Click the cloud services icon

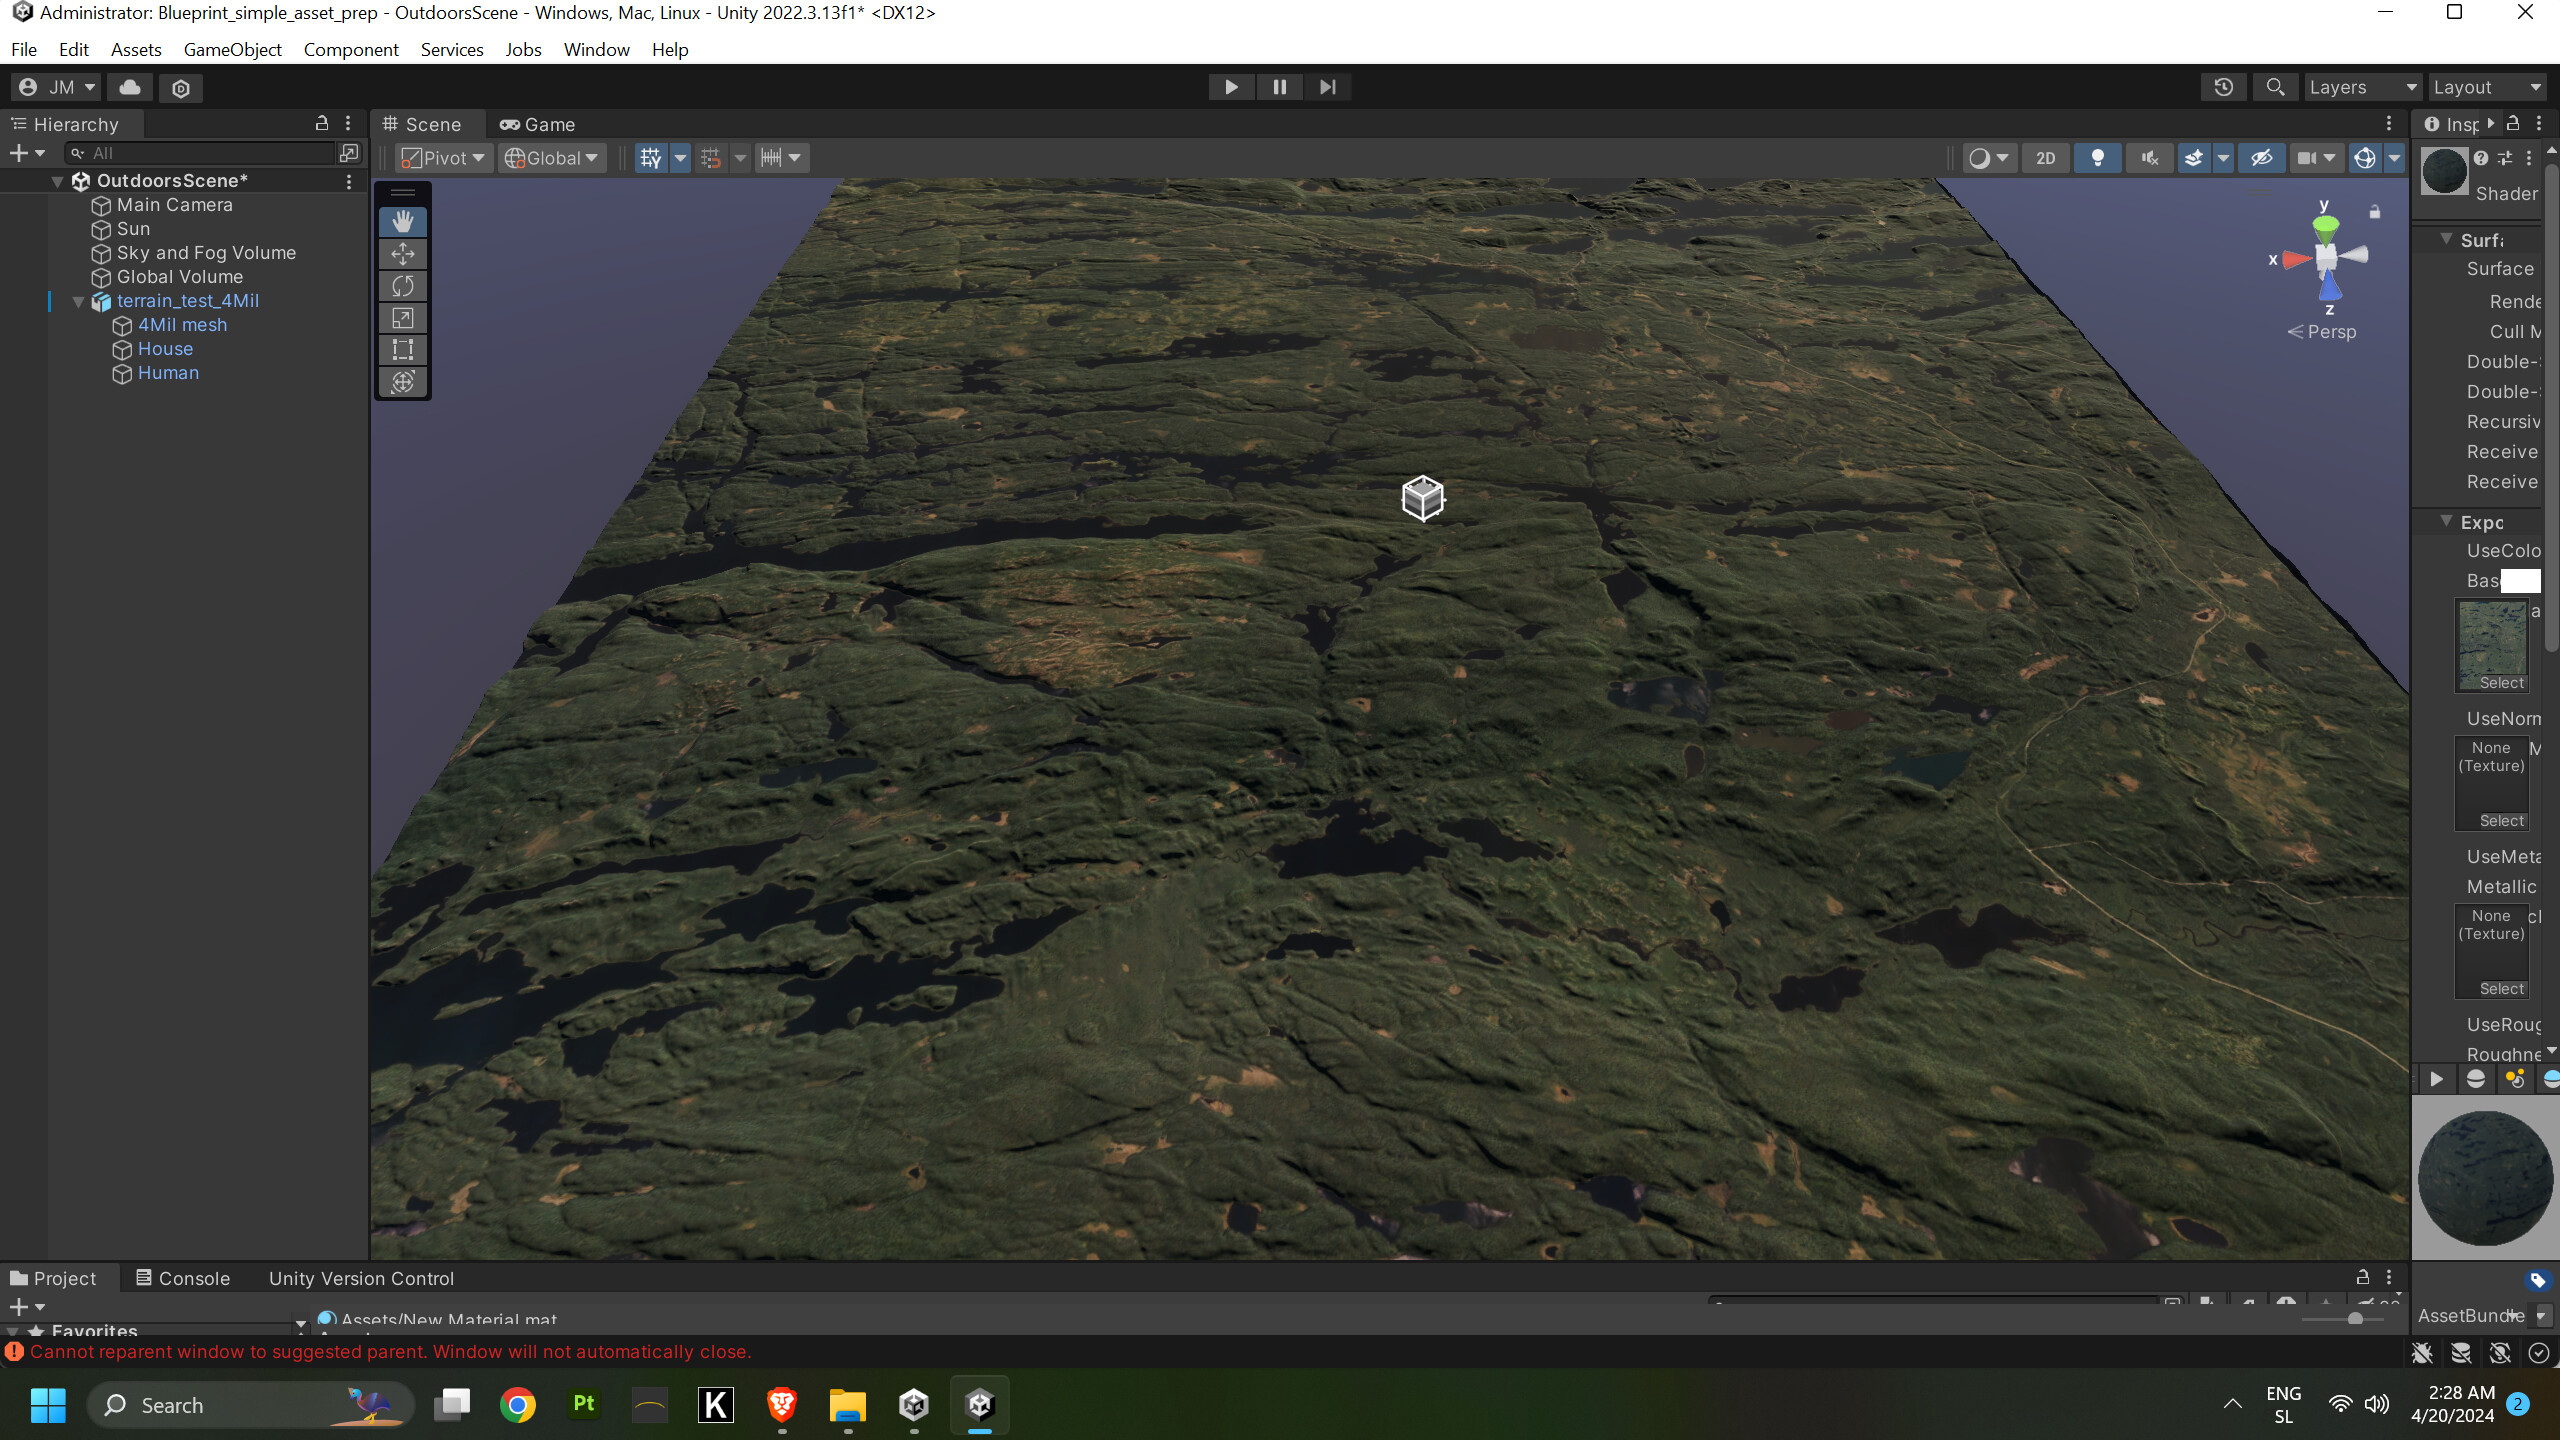point(130,87)
